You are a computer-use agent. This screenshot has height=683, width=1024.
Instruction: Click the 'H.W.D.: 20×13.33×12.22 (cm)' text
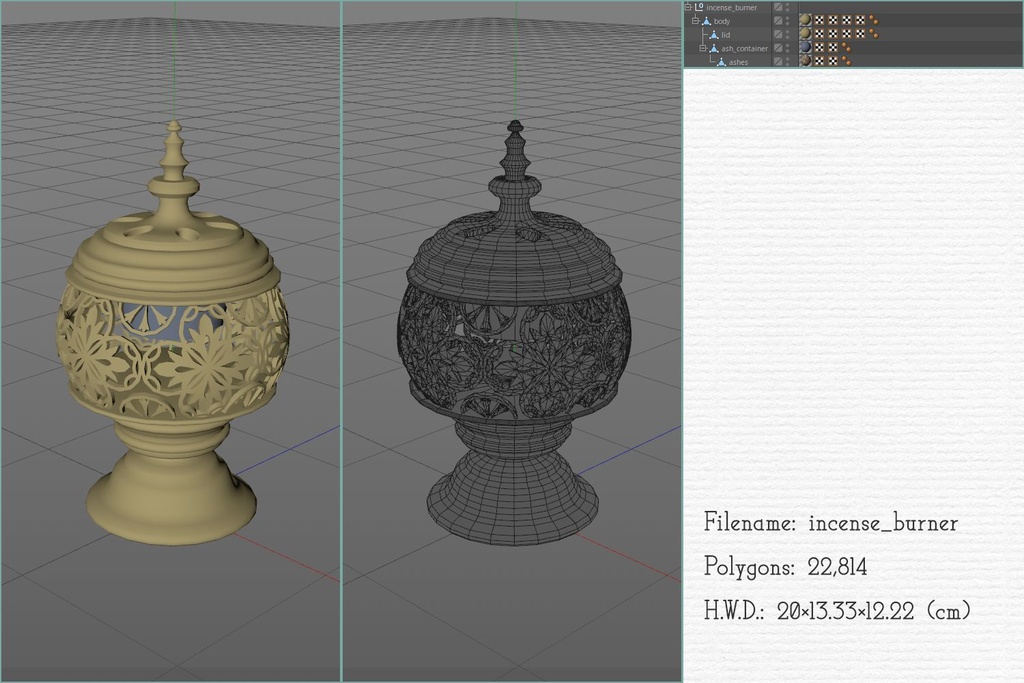point(837,611)
